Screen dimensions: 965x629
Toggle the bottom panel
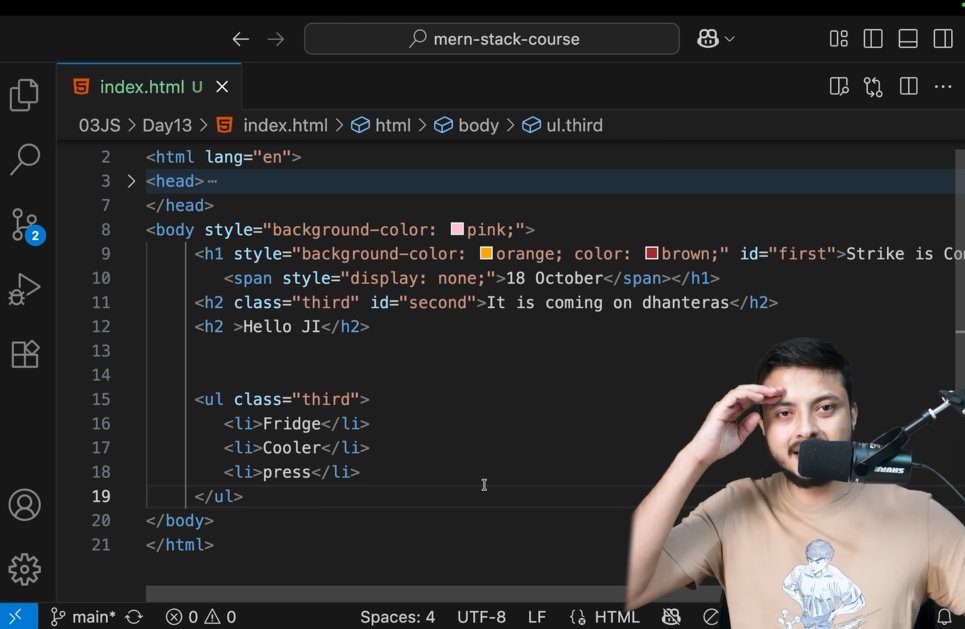coord(908,39)
